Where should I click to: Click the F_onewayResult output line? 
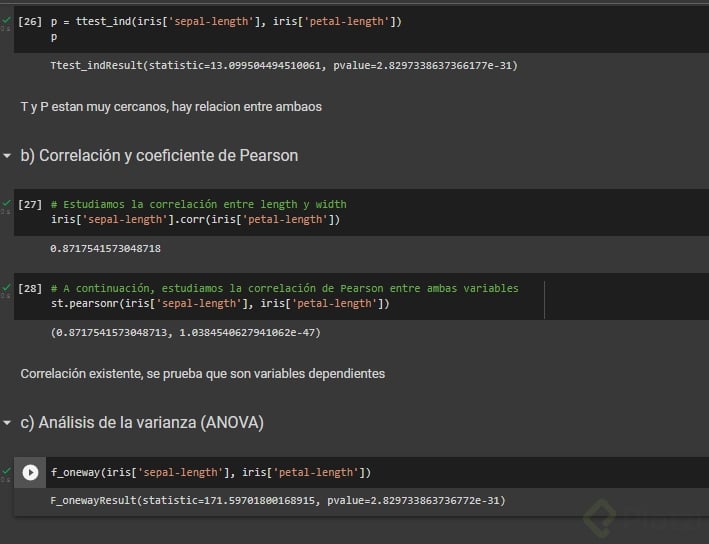click(x=278, y=501)
